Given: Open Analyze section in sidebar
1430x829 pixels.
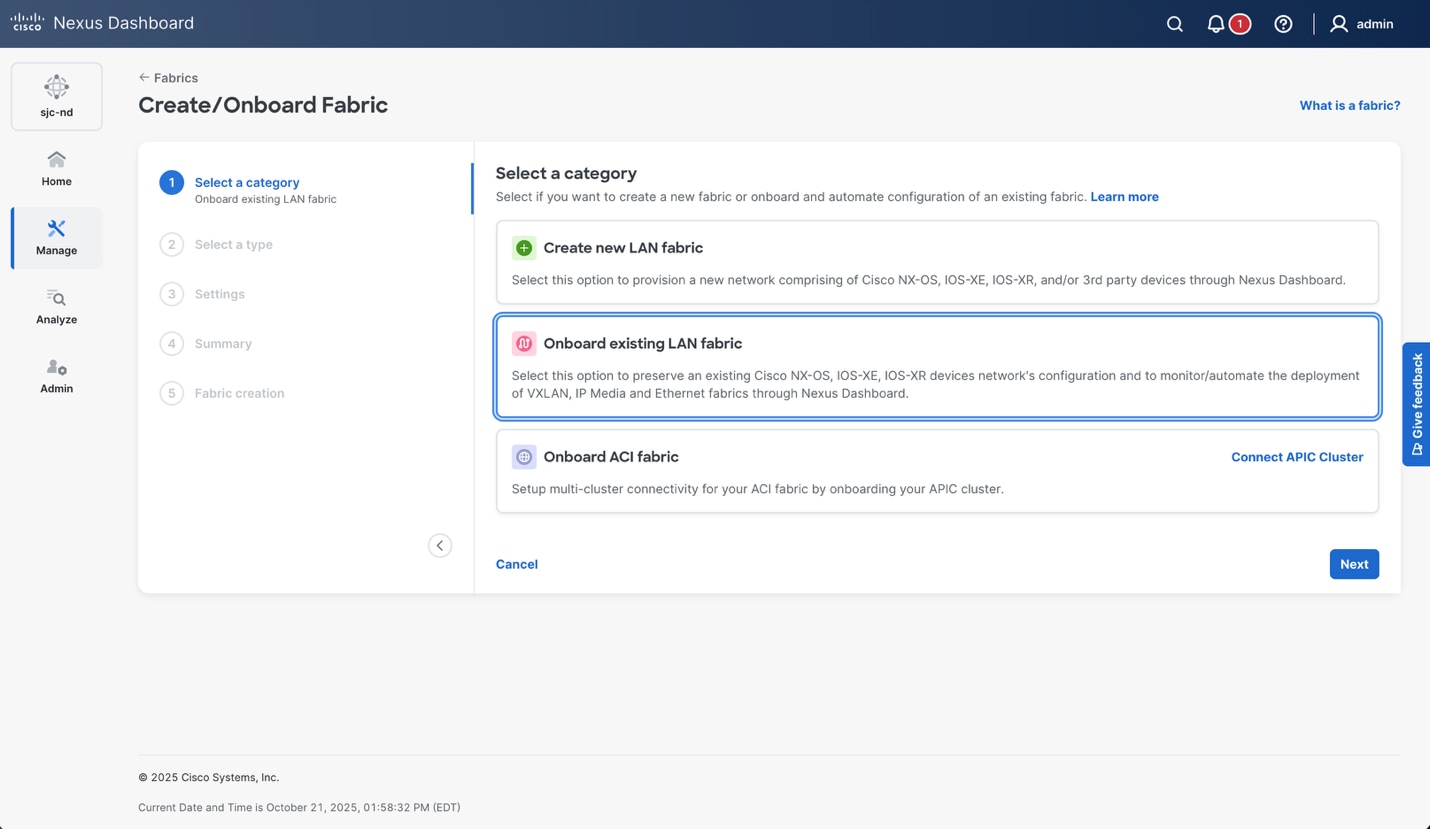Looking at the screenshot, I should click(57, 307).
